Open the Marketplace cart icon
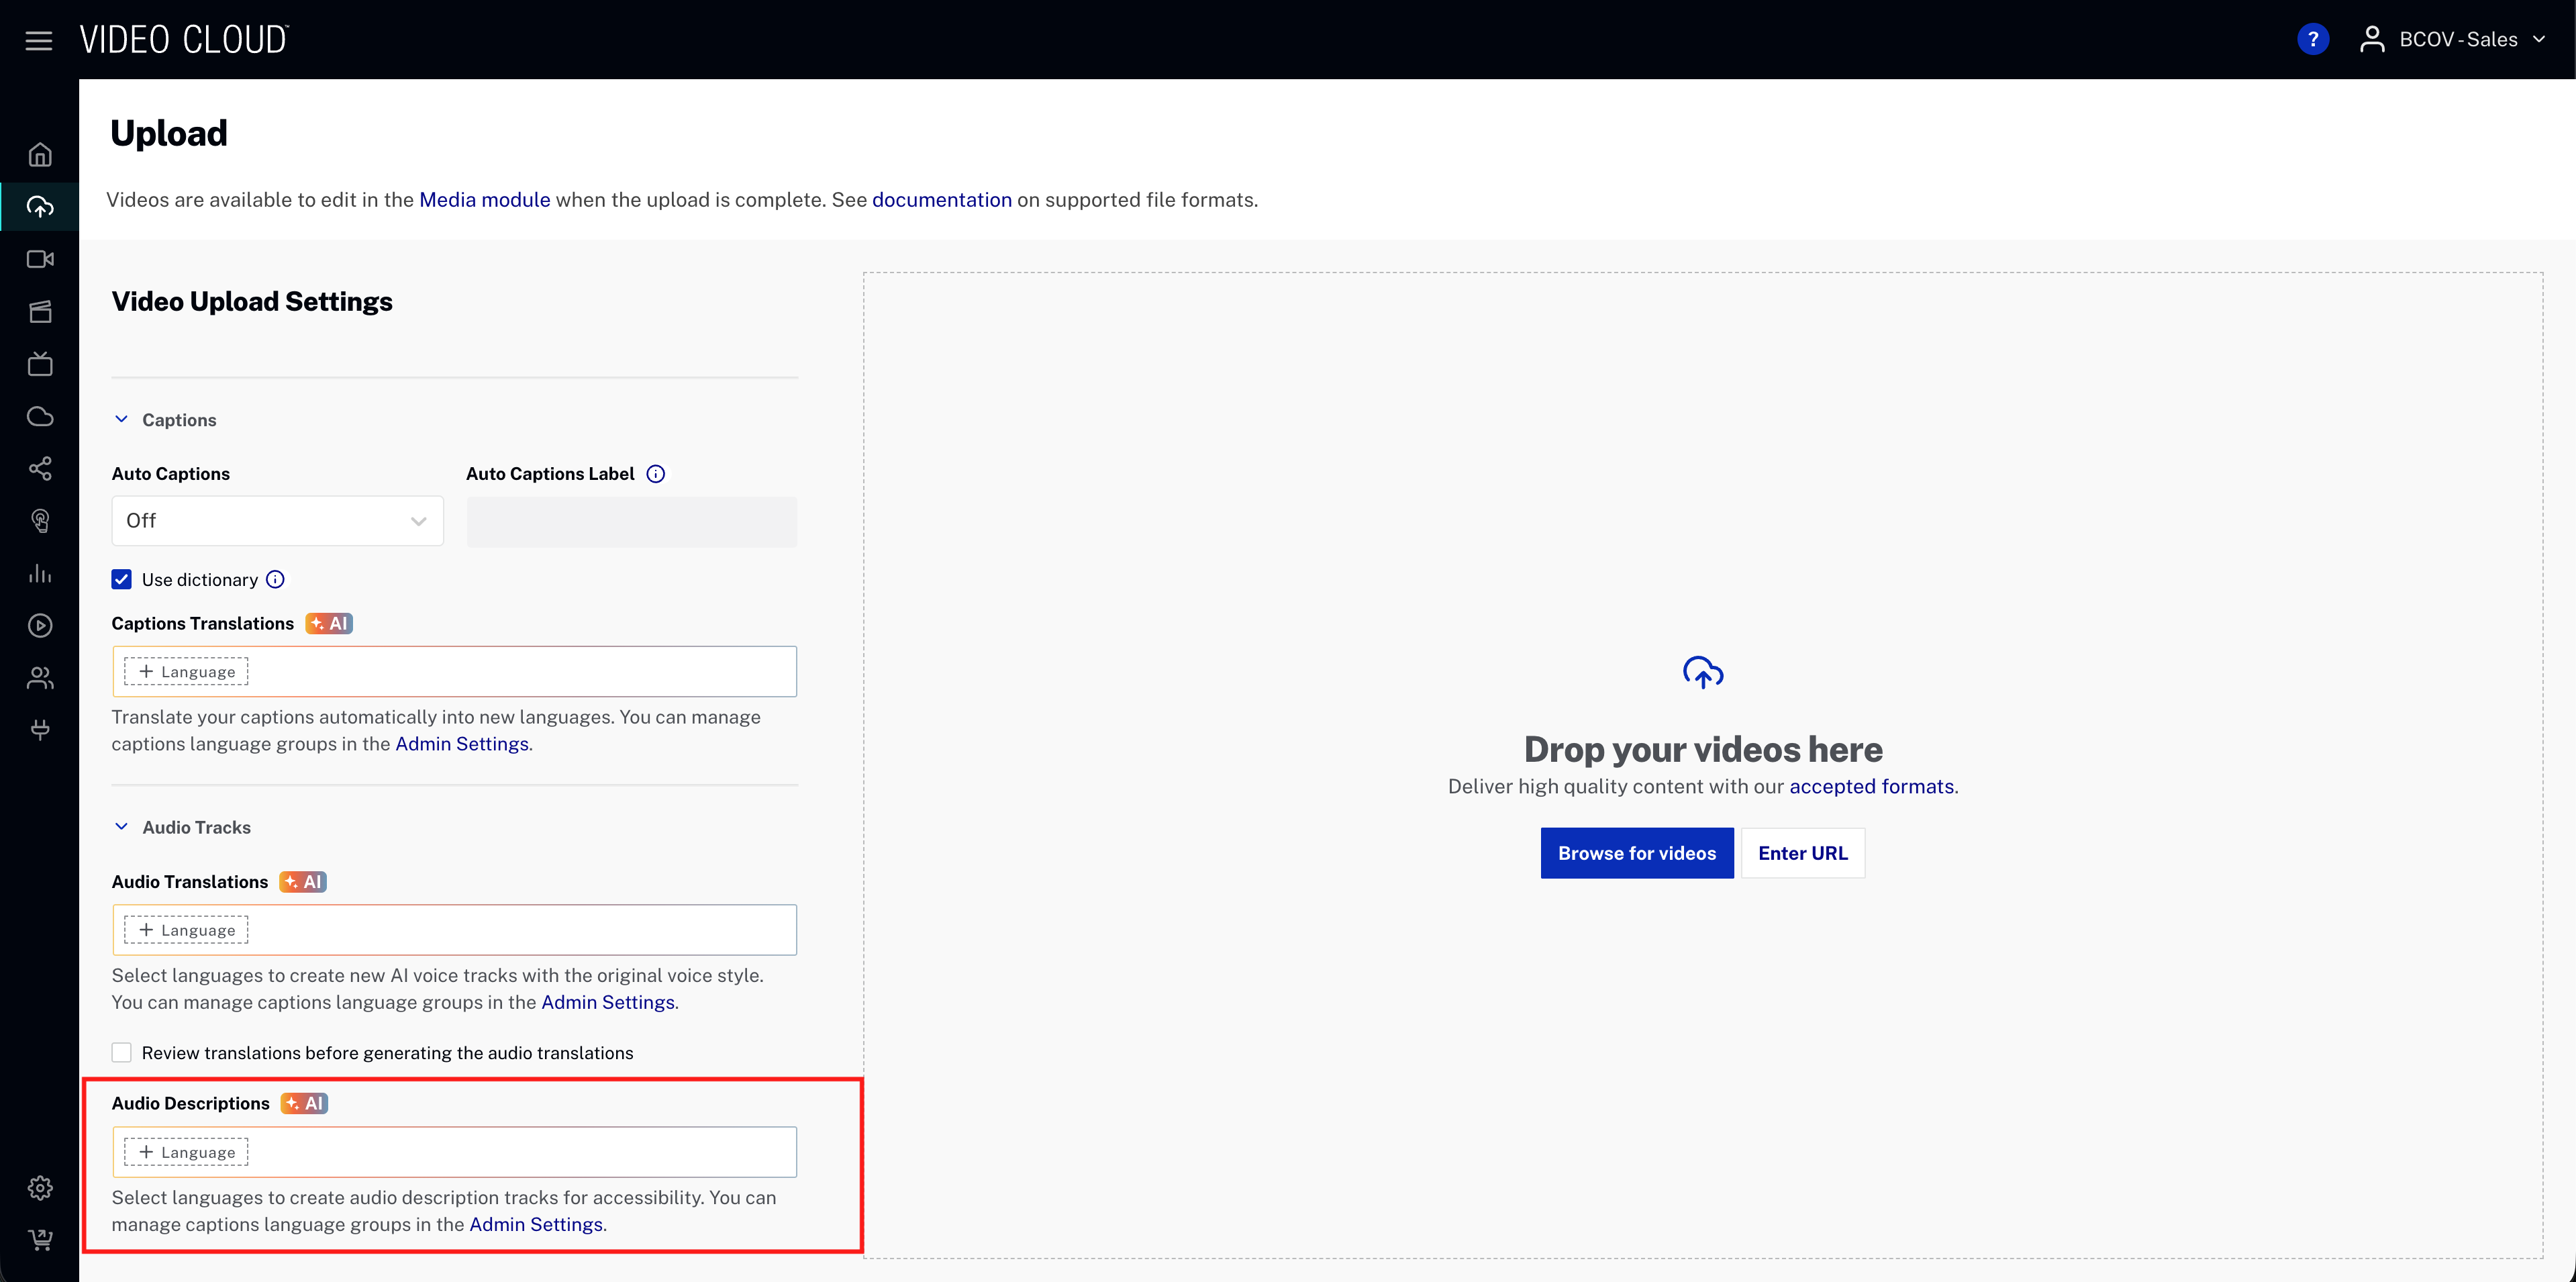Screen dimensions: 2576x1282 [40, 1240]
